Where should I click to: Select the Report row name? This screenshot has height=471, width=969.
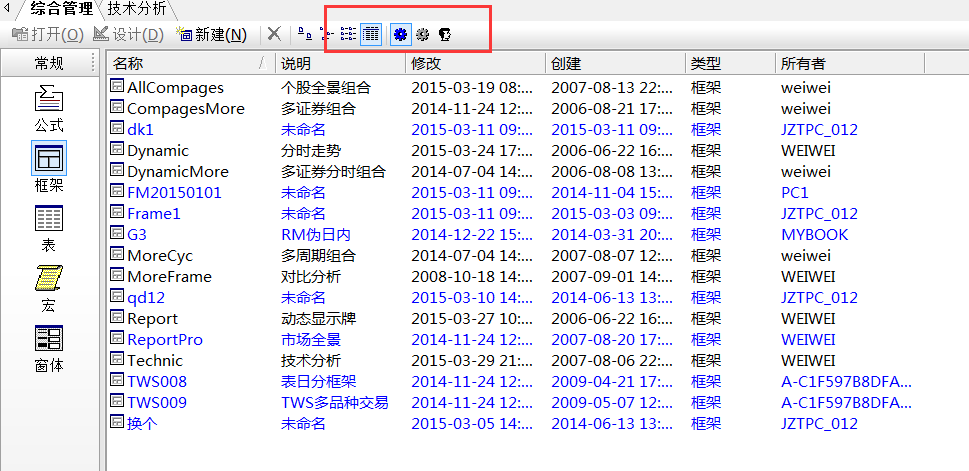153,318
